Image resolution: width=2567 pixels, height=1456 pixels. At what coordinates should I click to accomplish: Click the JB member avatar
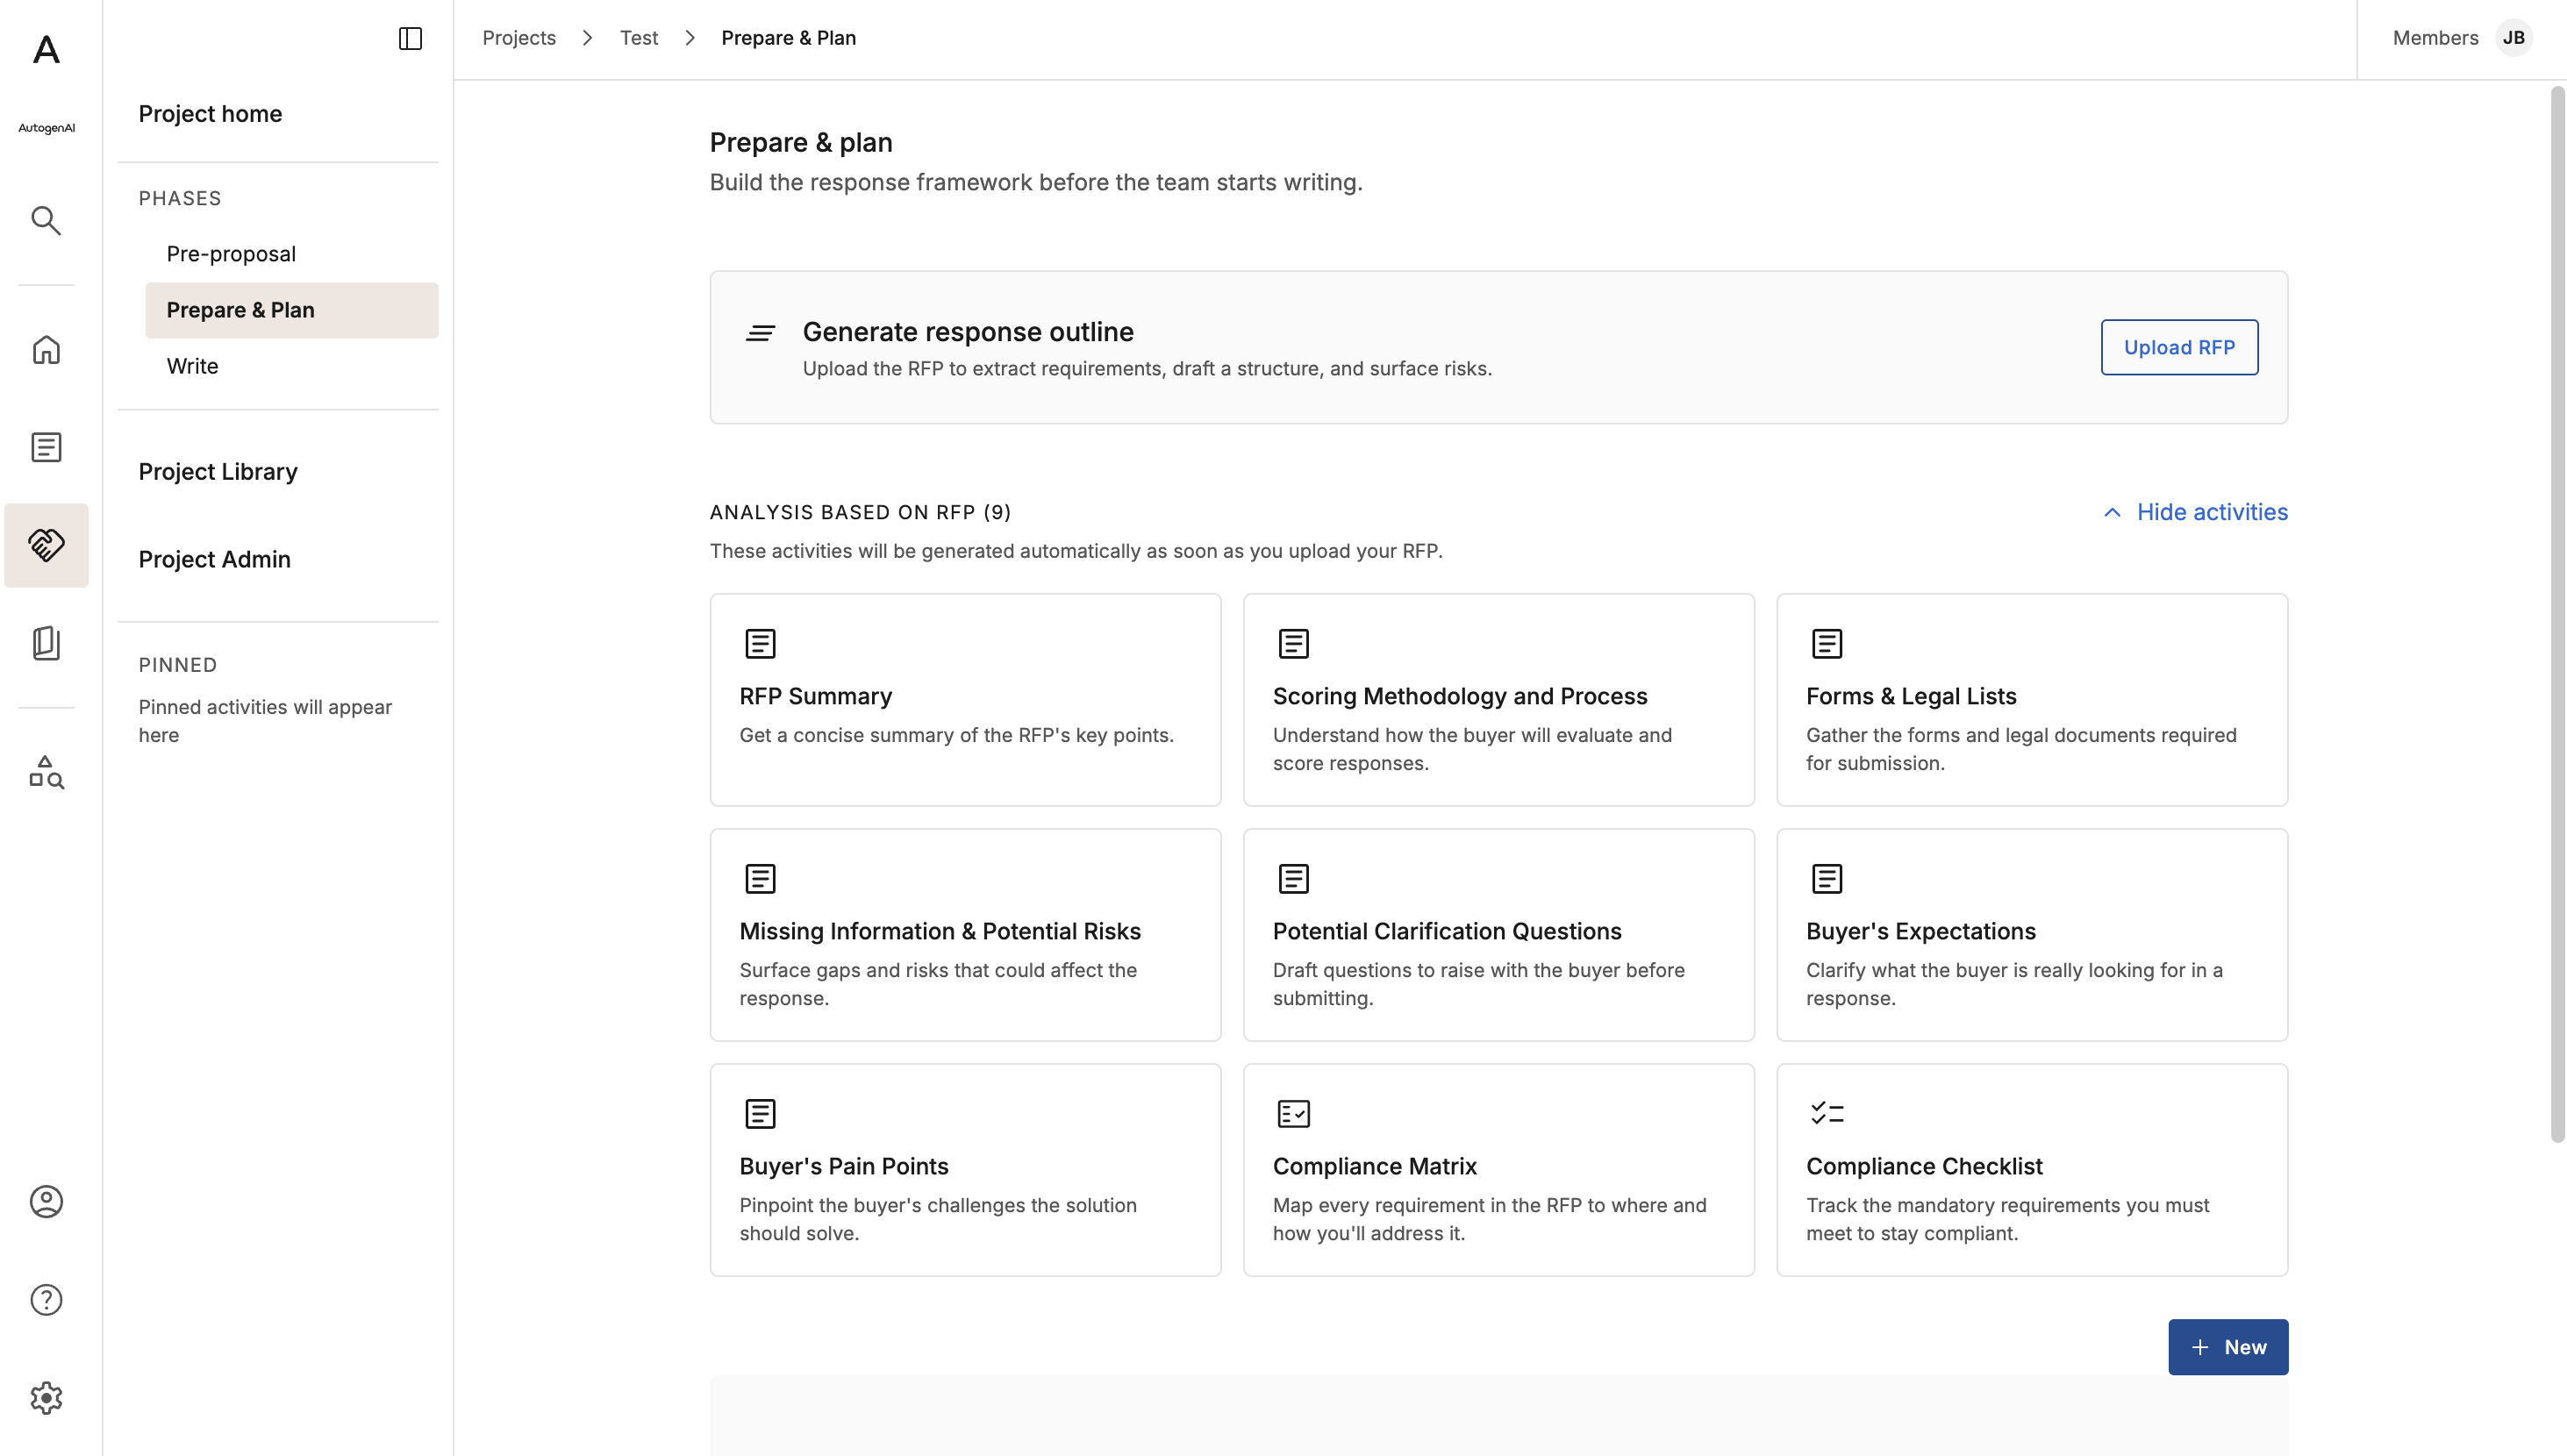[2513, 38]
